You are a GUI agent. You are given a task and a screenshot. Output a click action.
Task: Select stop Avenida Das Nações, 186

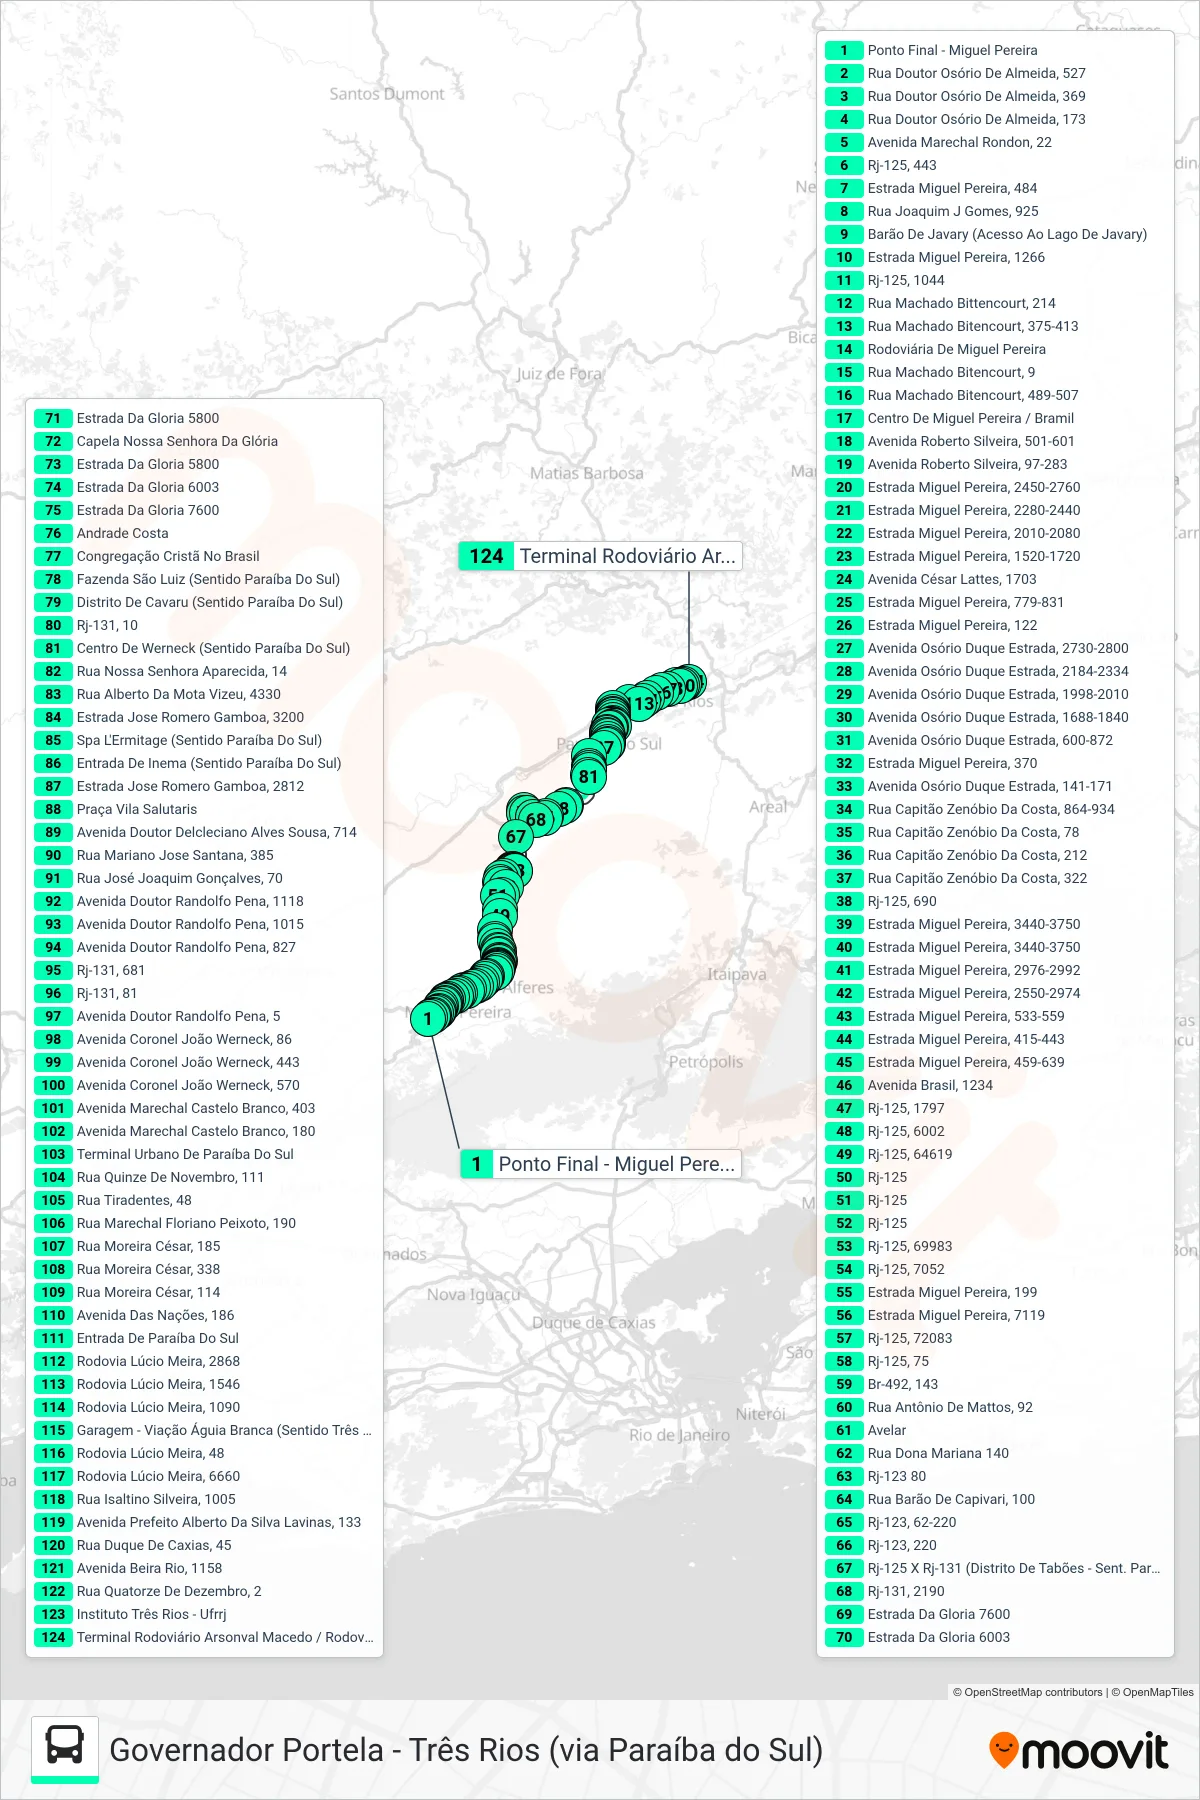[135, 1315]
